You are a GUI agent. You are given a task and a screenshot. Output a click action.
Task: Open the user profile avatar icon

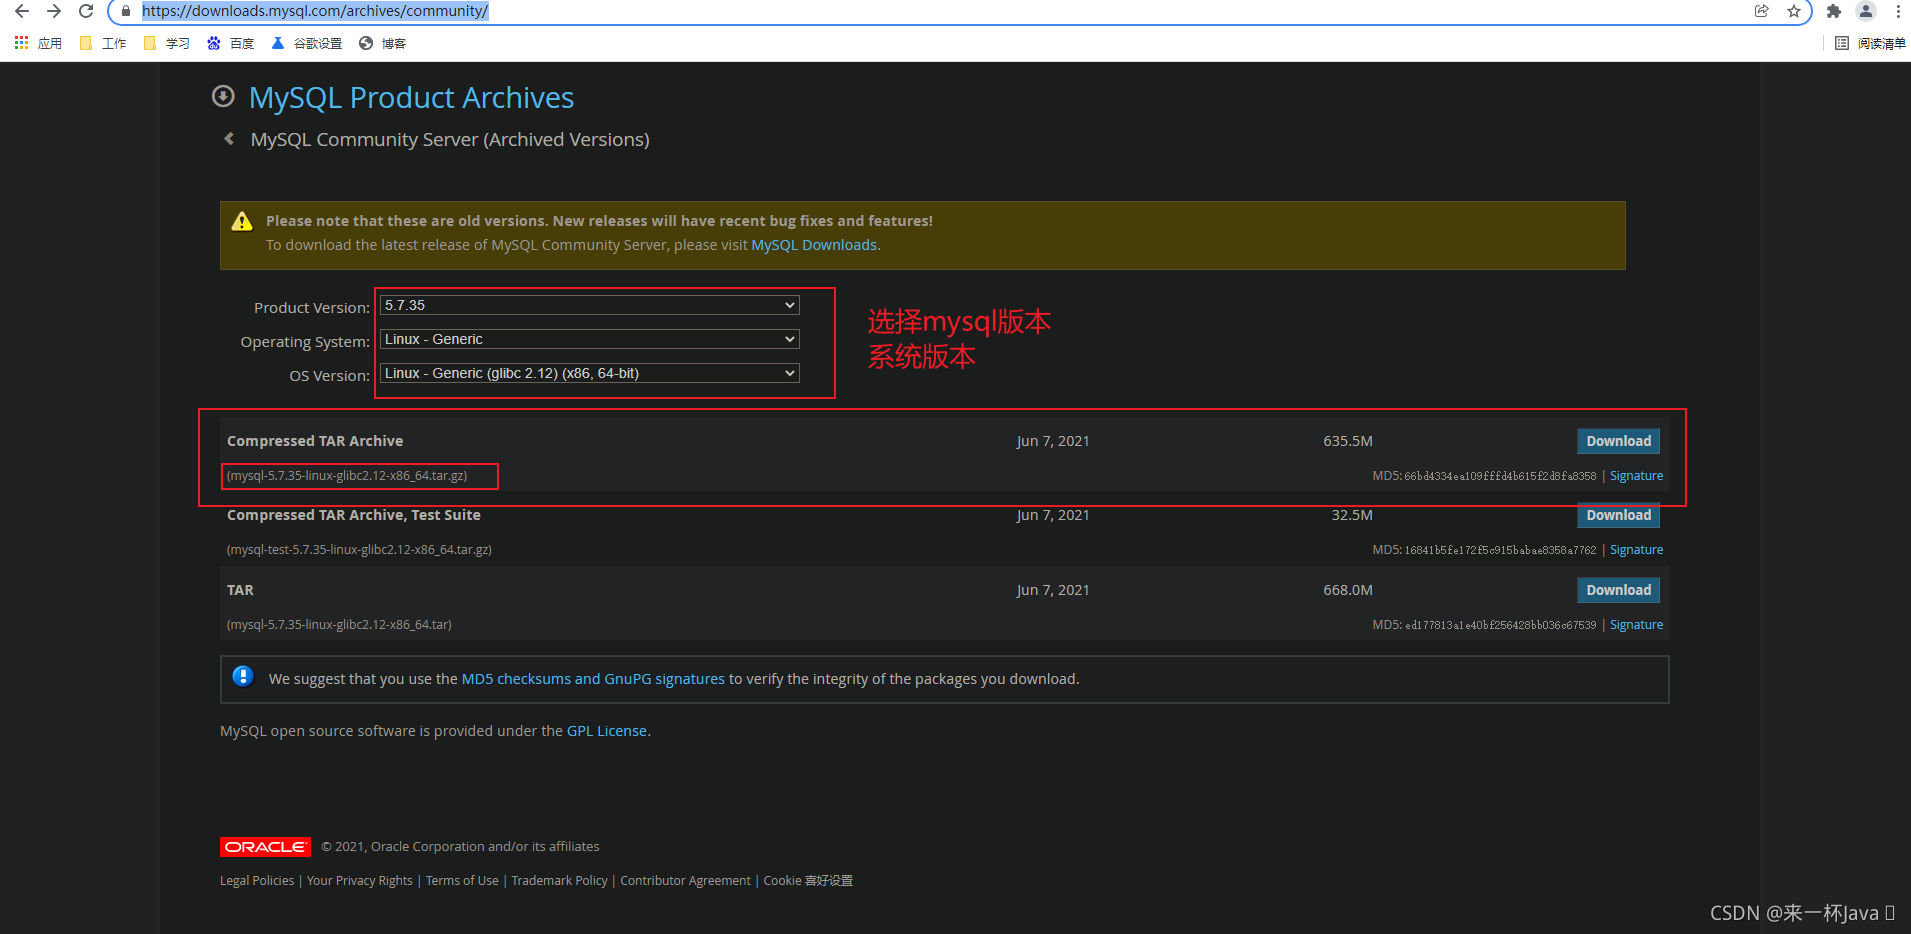(1866, 11)
